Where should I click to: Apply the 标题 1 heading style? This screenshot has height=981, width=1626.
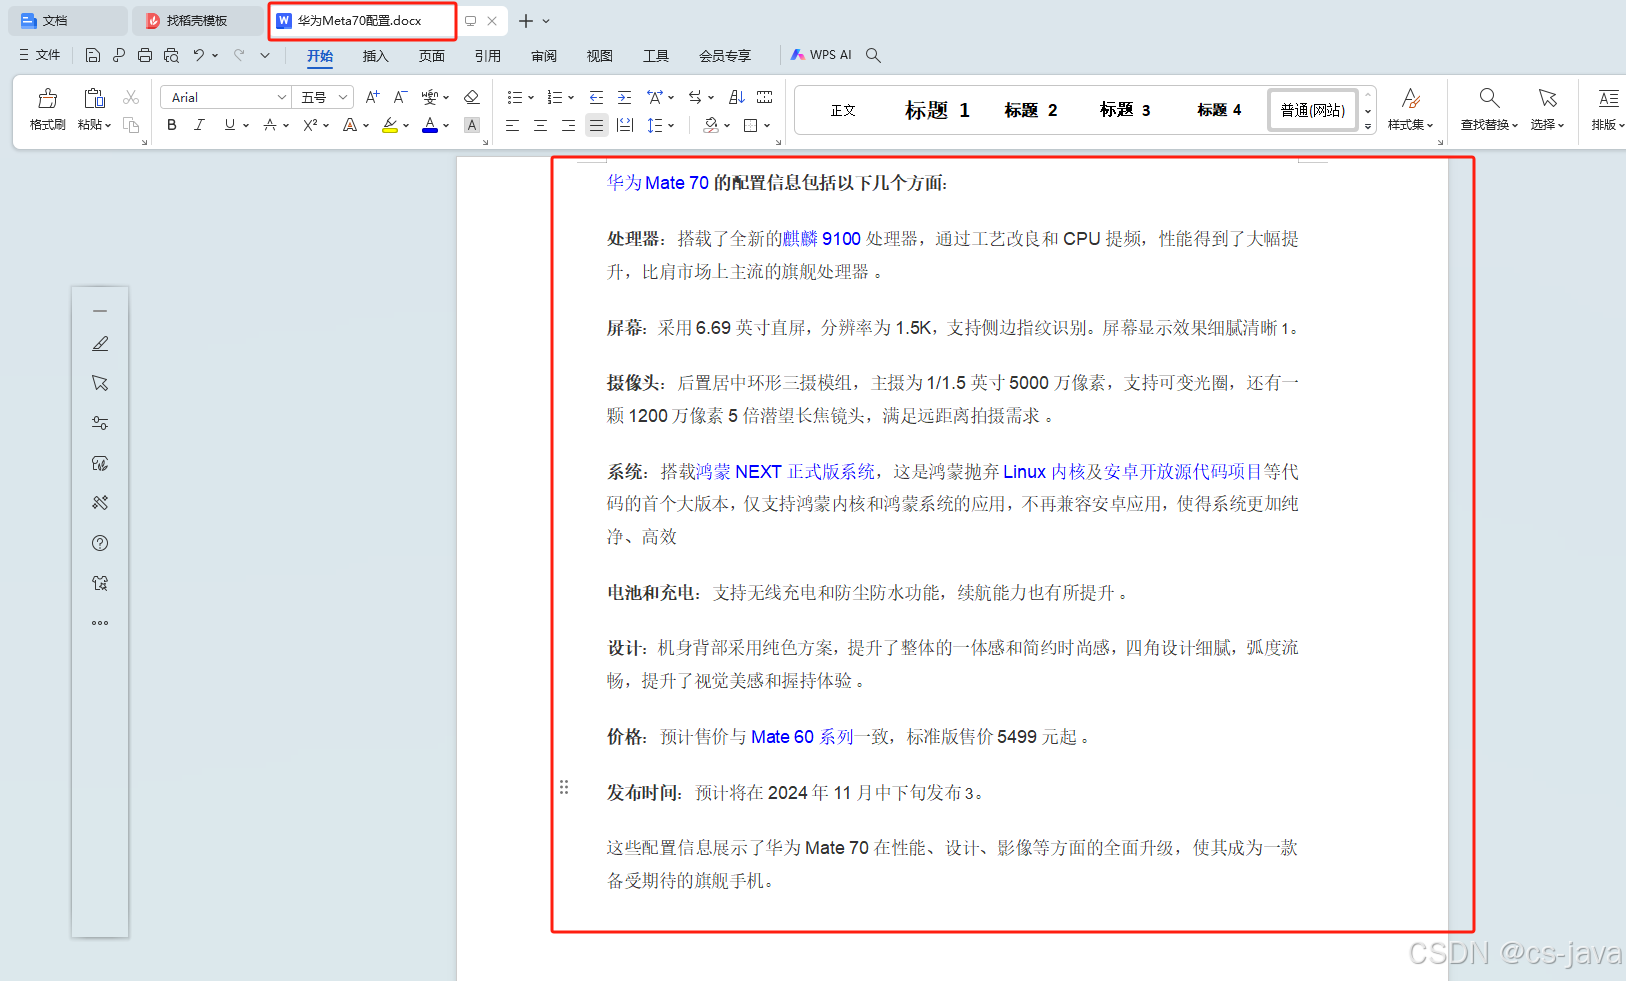click(937, 110)
